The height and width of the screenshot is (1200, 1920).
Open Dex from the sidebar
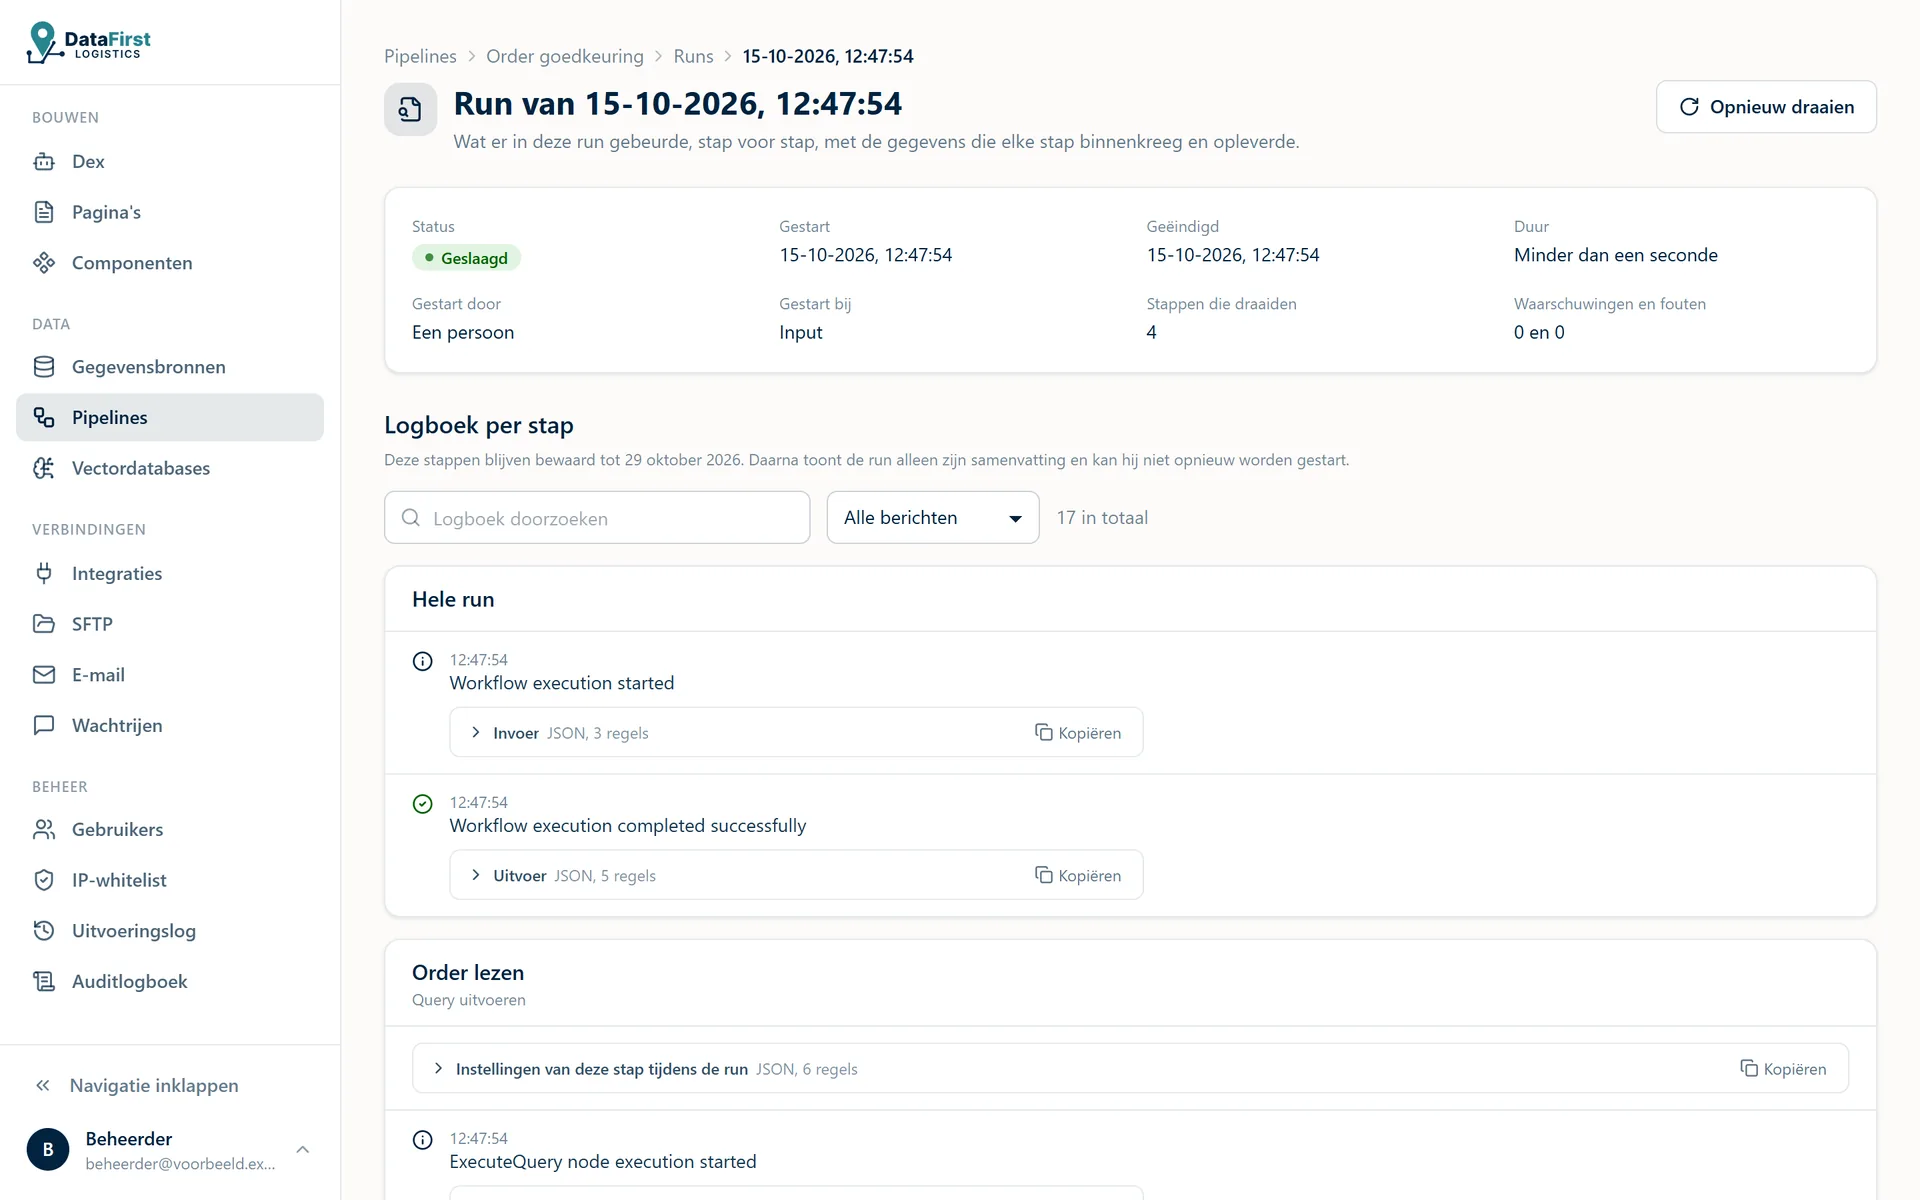click(x=170, y=161)
